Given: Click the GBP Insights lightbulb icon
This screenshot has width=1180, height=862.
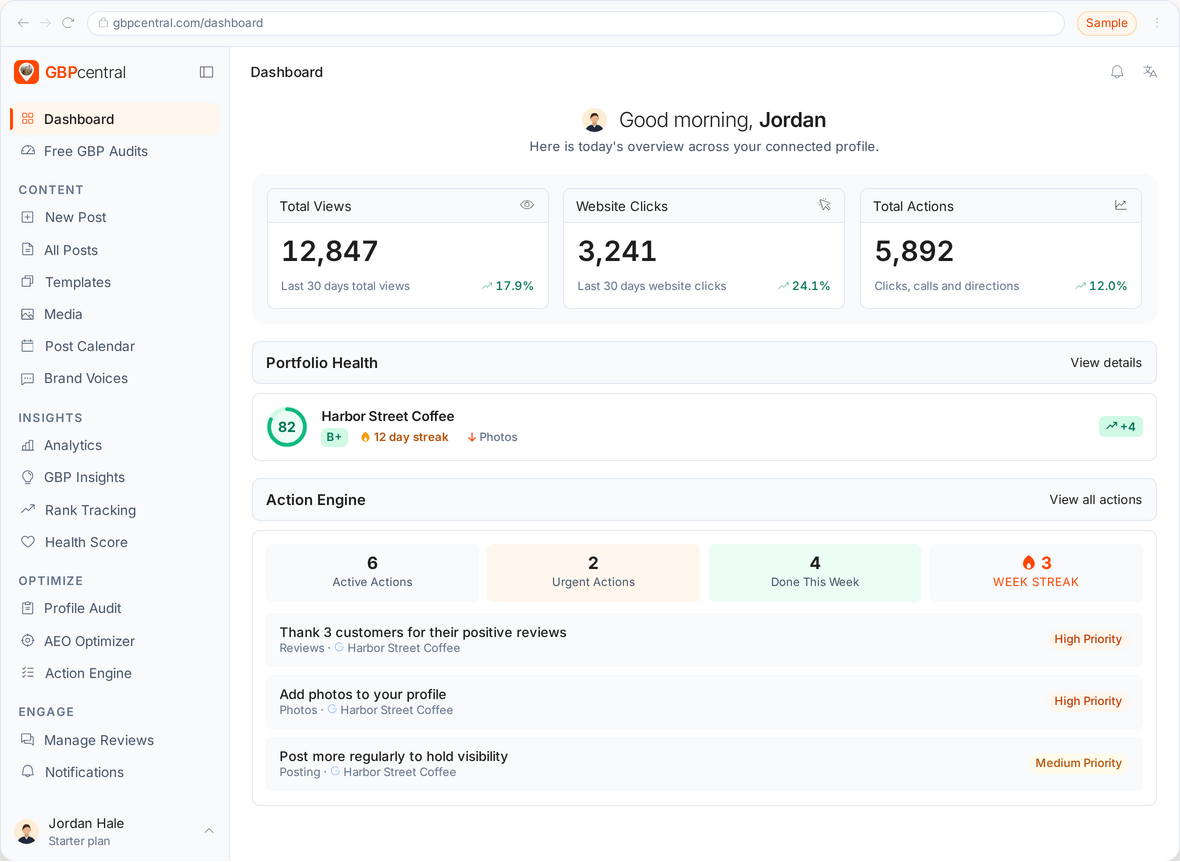Looking at the screenshot, I should tap(28, 477).
